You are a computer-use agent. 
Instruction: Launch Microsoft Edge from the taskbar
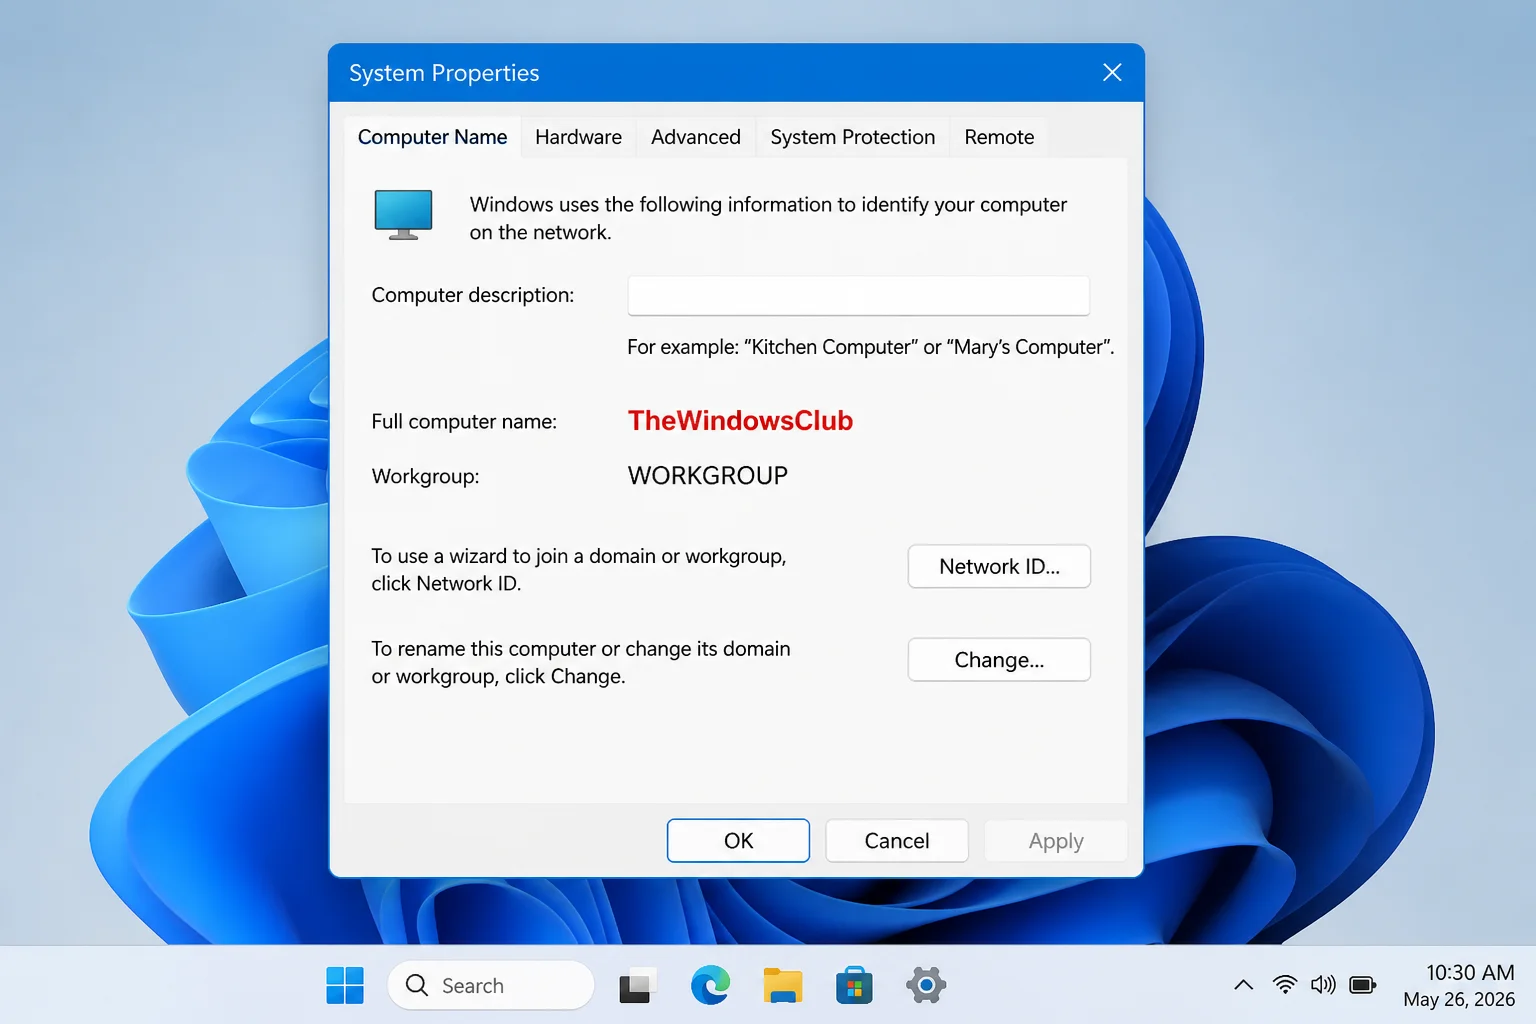710,986
